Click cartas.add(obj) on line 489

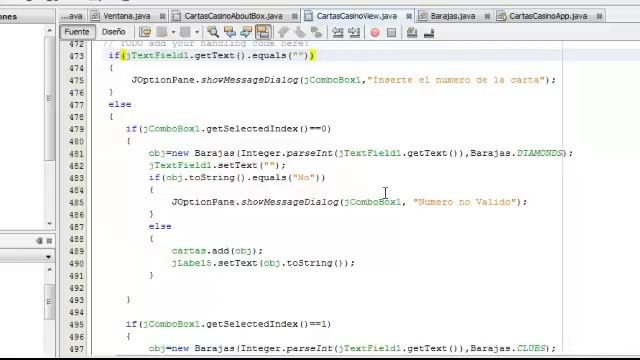pyautogui.click(x=214, y=251)
